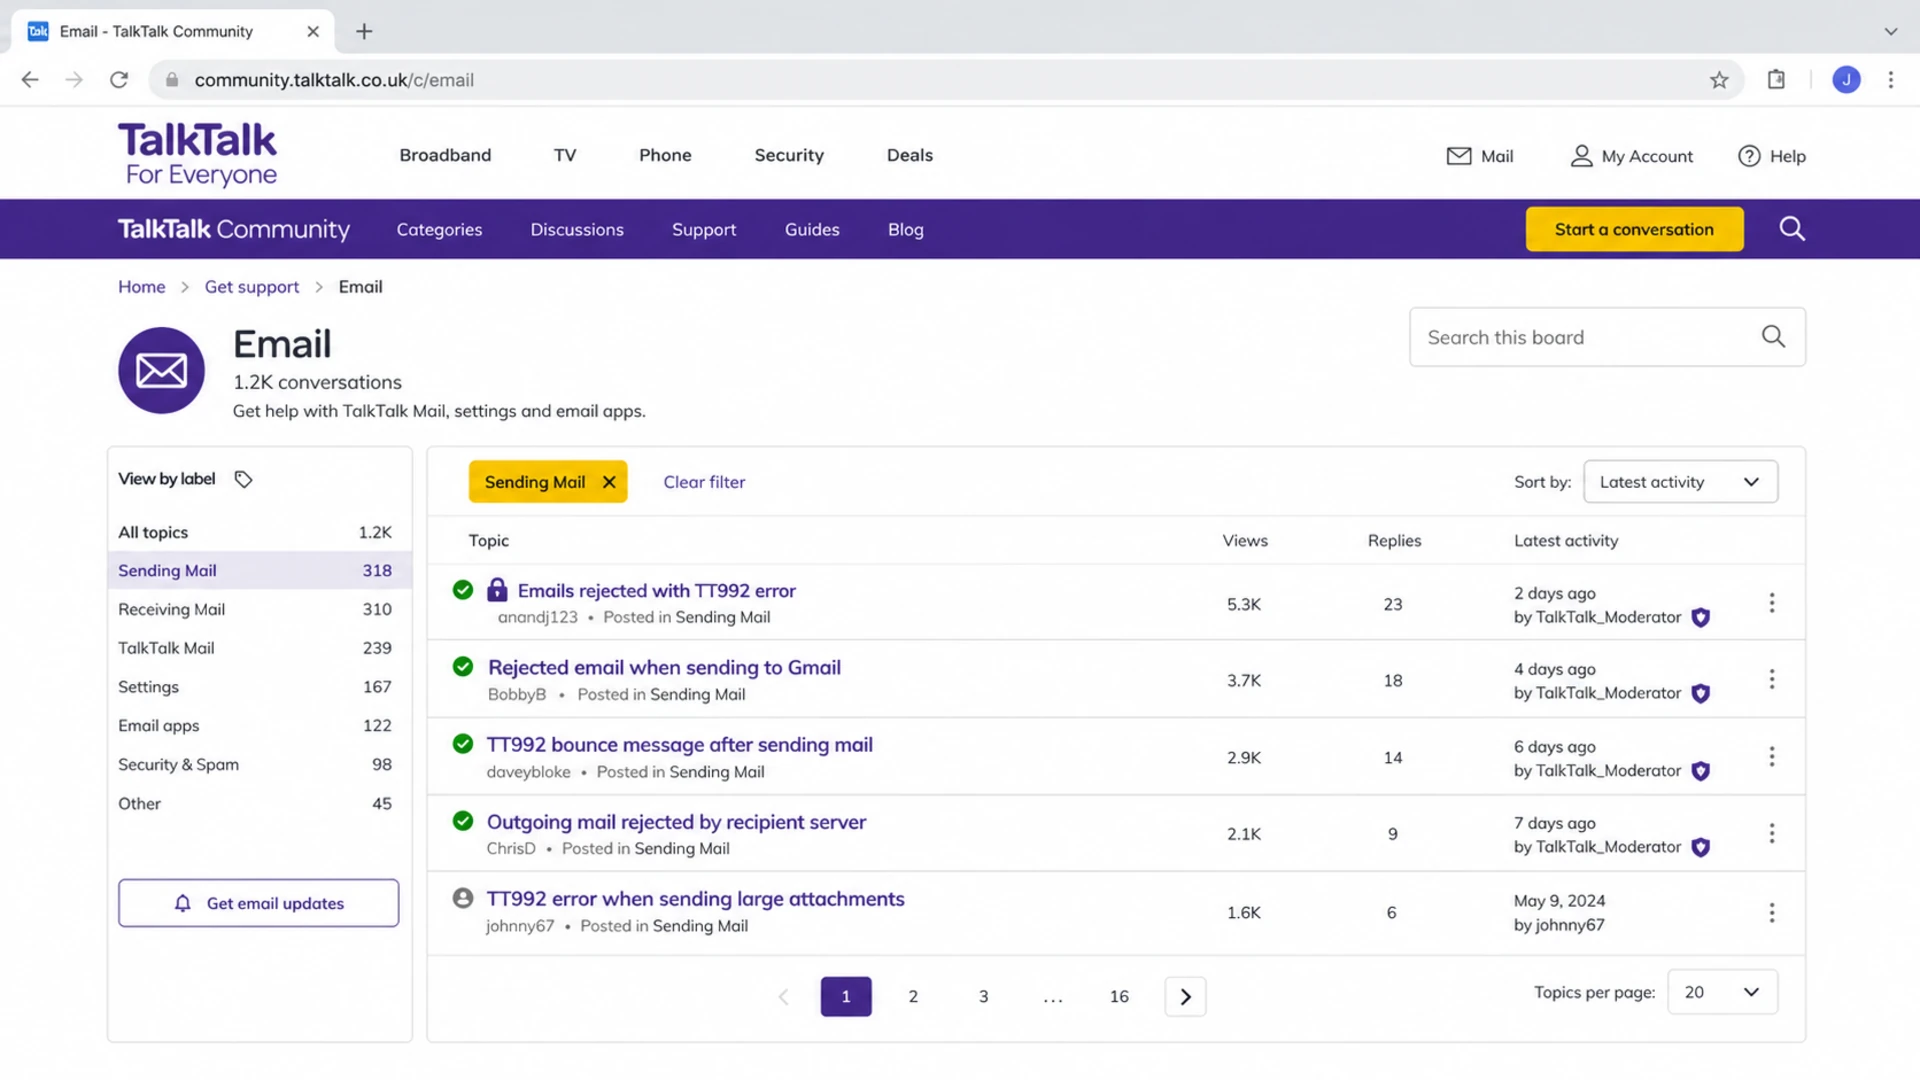Open the Deals menu item

(x=909, y=155)
